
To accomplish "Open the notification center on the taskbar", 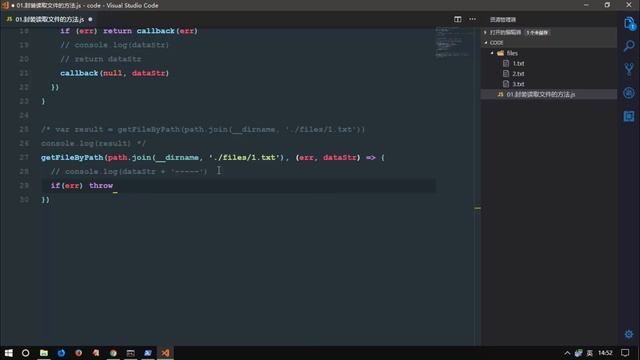I will pos(625,353).
